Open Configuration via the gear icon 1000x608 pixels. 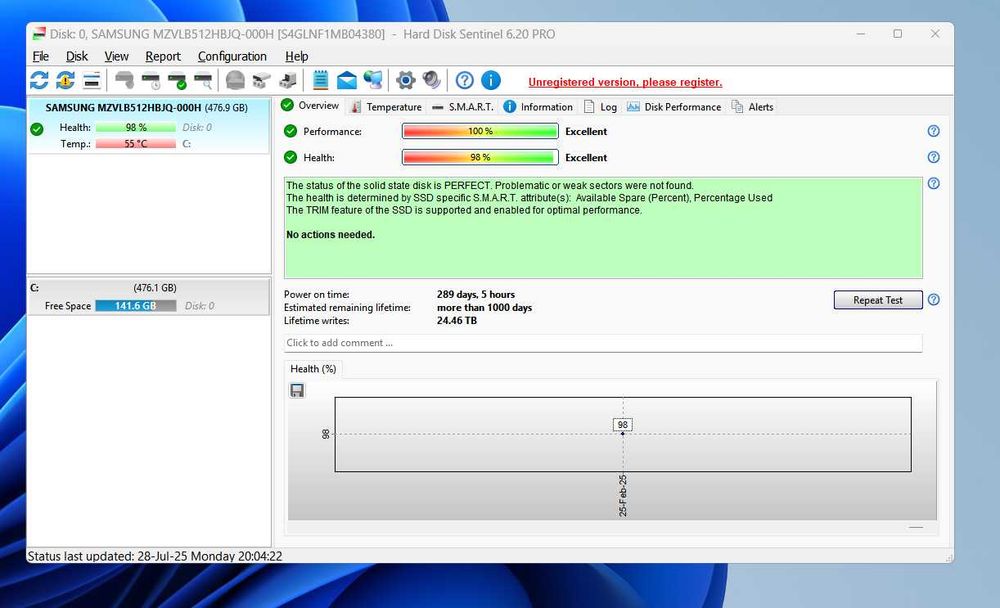pyautogui.click(x=406, y=80)
